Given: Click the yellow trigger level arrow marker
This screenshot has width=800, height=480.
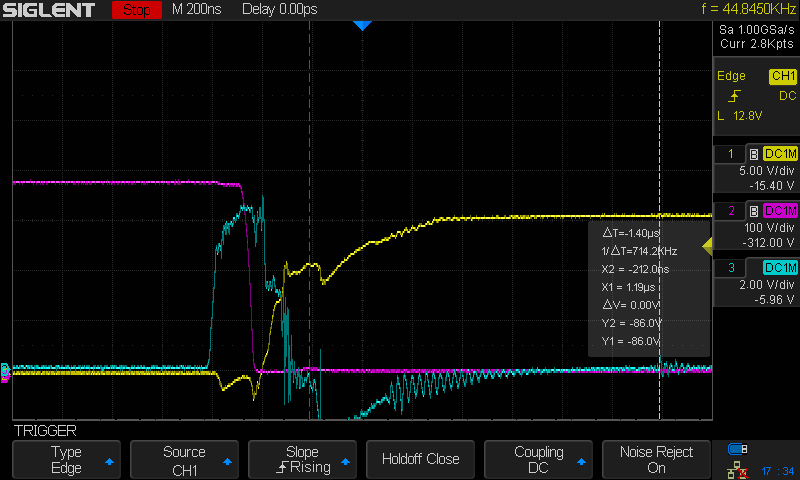Looking at the screenshot, I should coord(707,246).
